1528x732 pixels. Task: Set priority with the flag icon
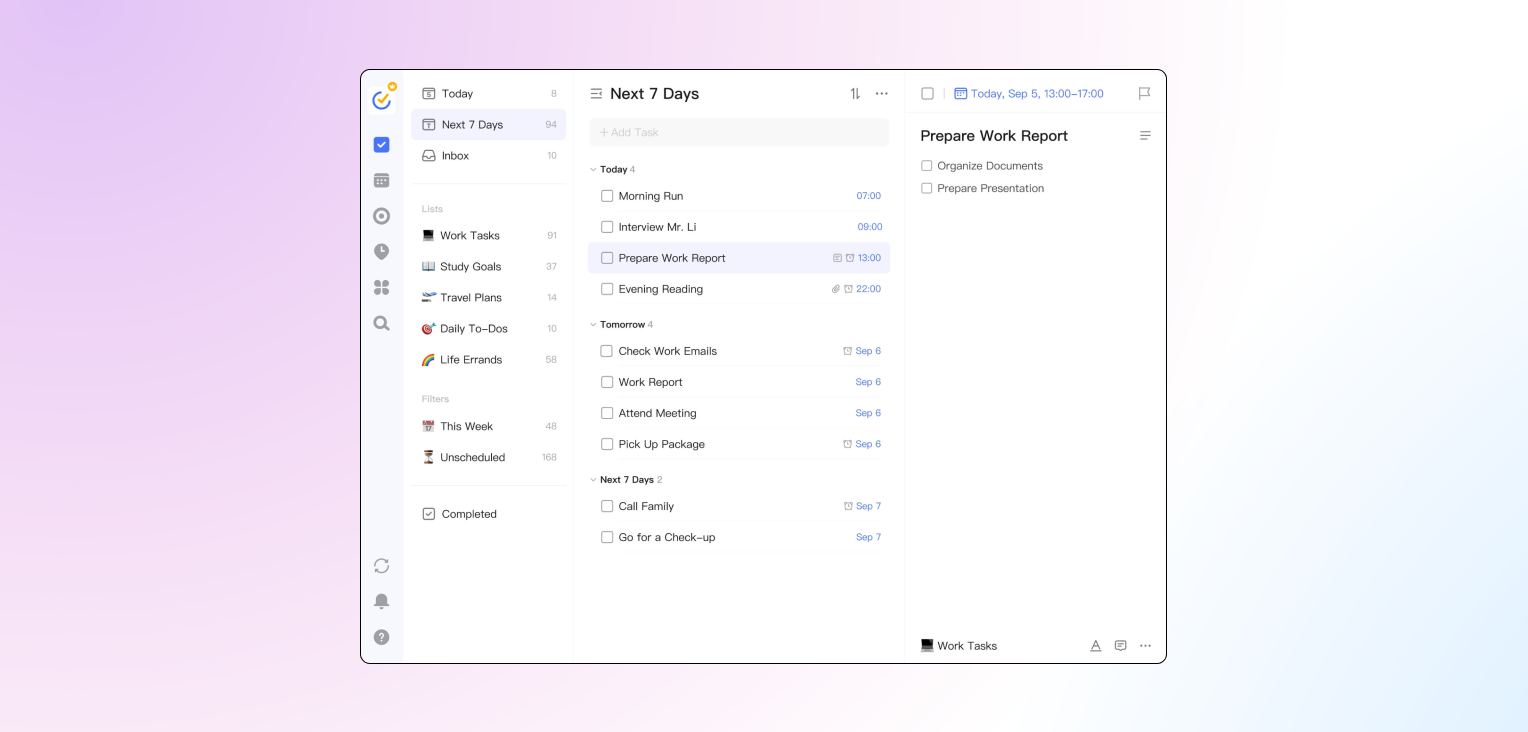click(x=1144, y=94)
